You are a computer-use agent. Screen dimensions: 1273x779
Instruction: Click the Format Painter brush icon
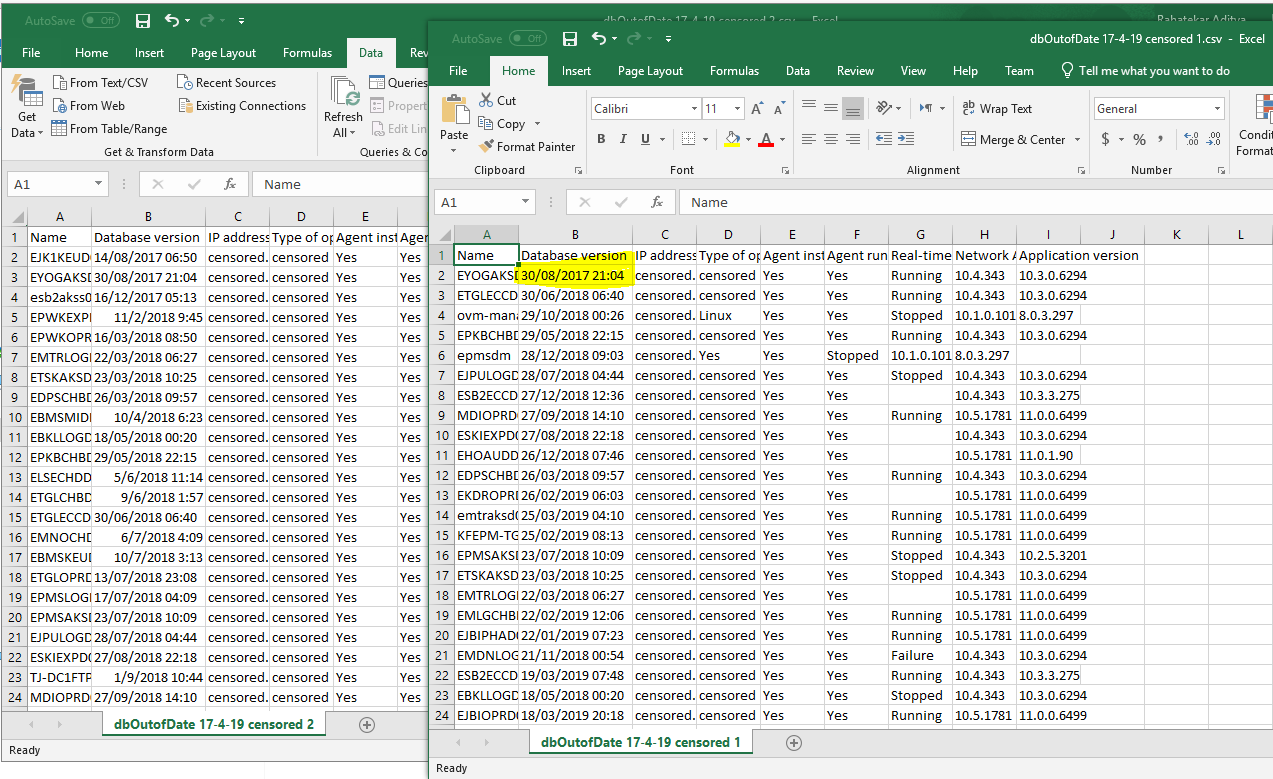(486, 146)
